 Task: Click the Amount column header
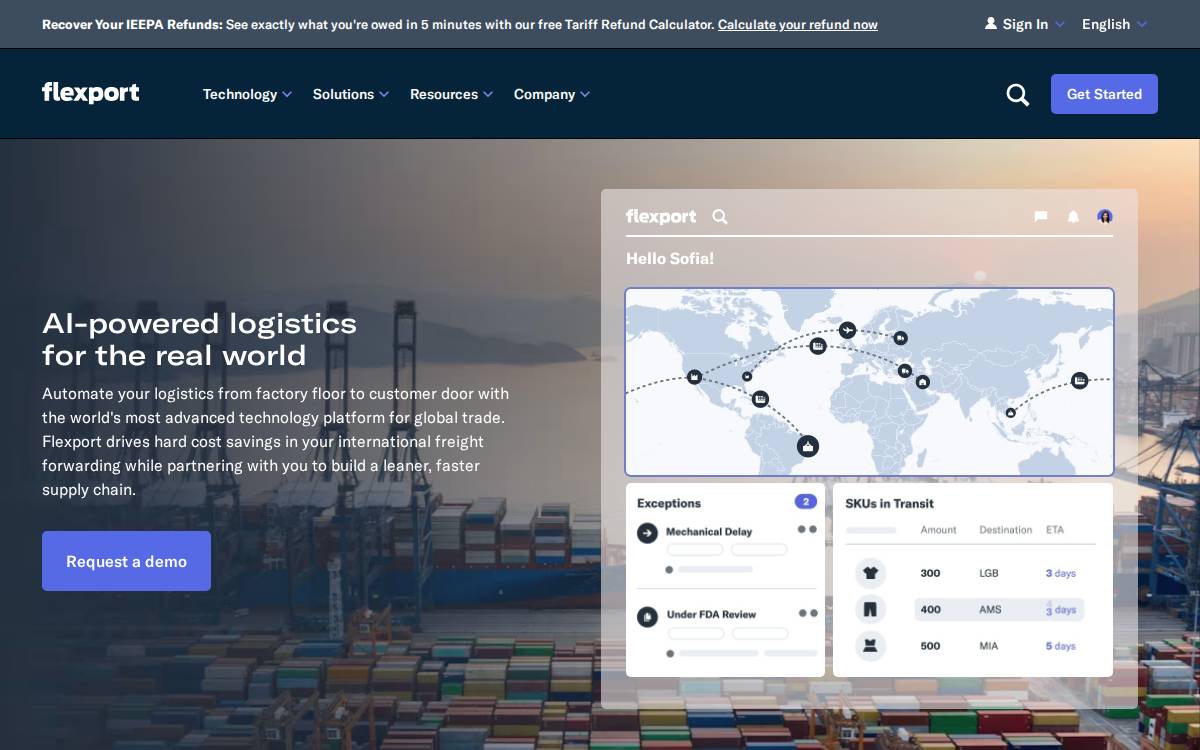pos(938,530)
